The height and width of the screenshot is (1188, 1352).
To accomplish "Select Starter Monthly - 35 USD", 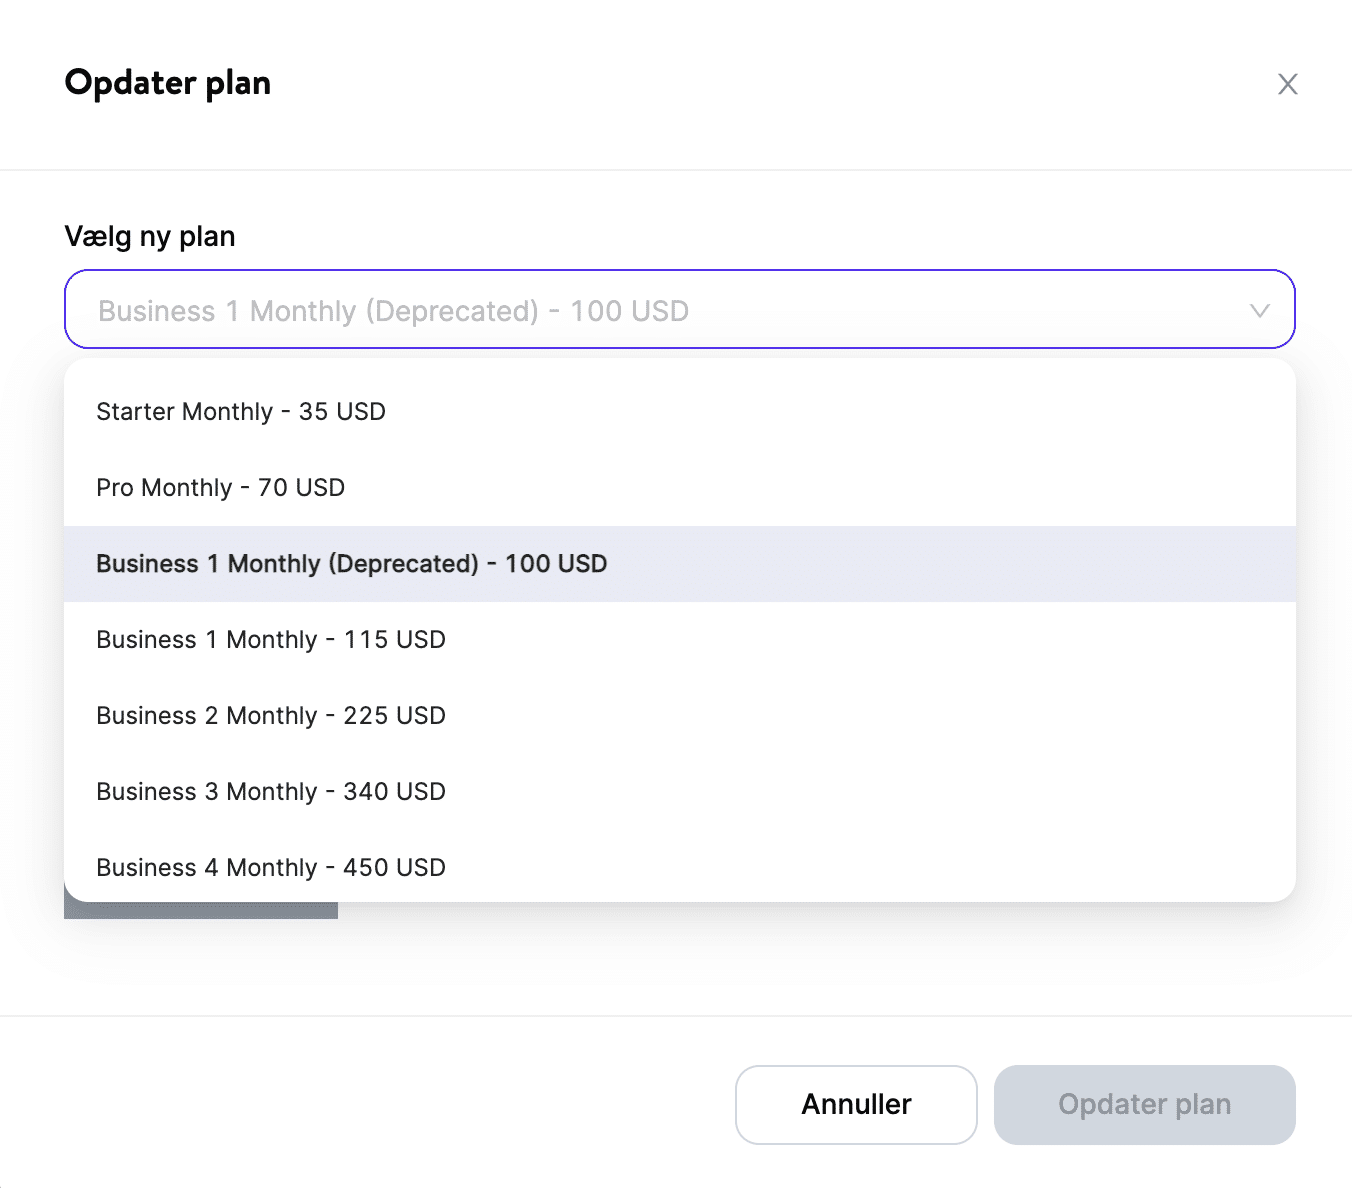I will tap(241, 412).
